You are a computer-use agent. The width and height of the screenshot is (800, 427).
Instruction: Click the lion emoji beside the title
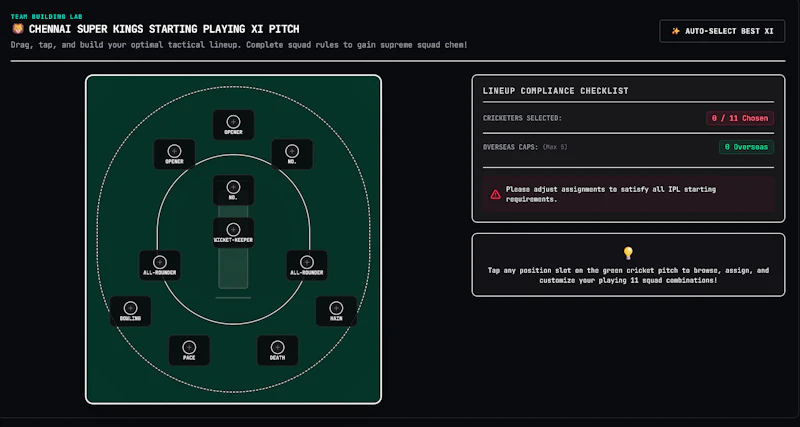(x=17, y=29)
